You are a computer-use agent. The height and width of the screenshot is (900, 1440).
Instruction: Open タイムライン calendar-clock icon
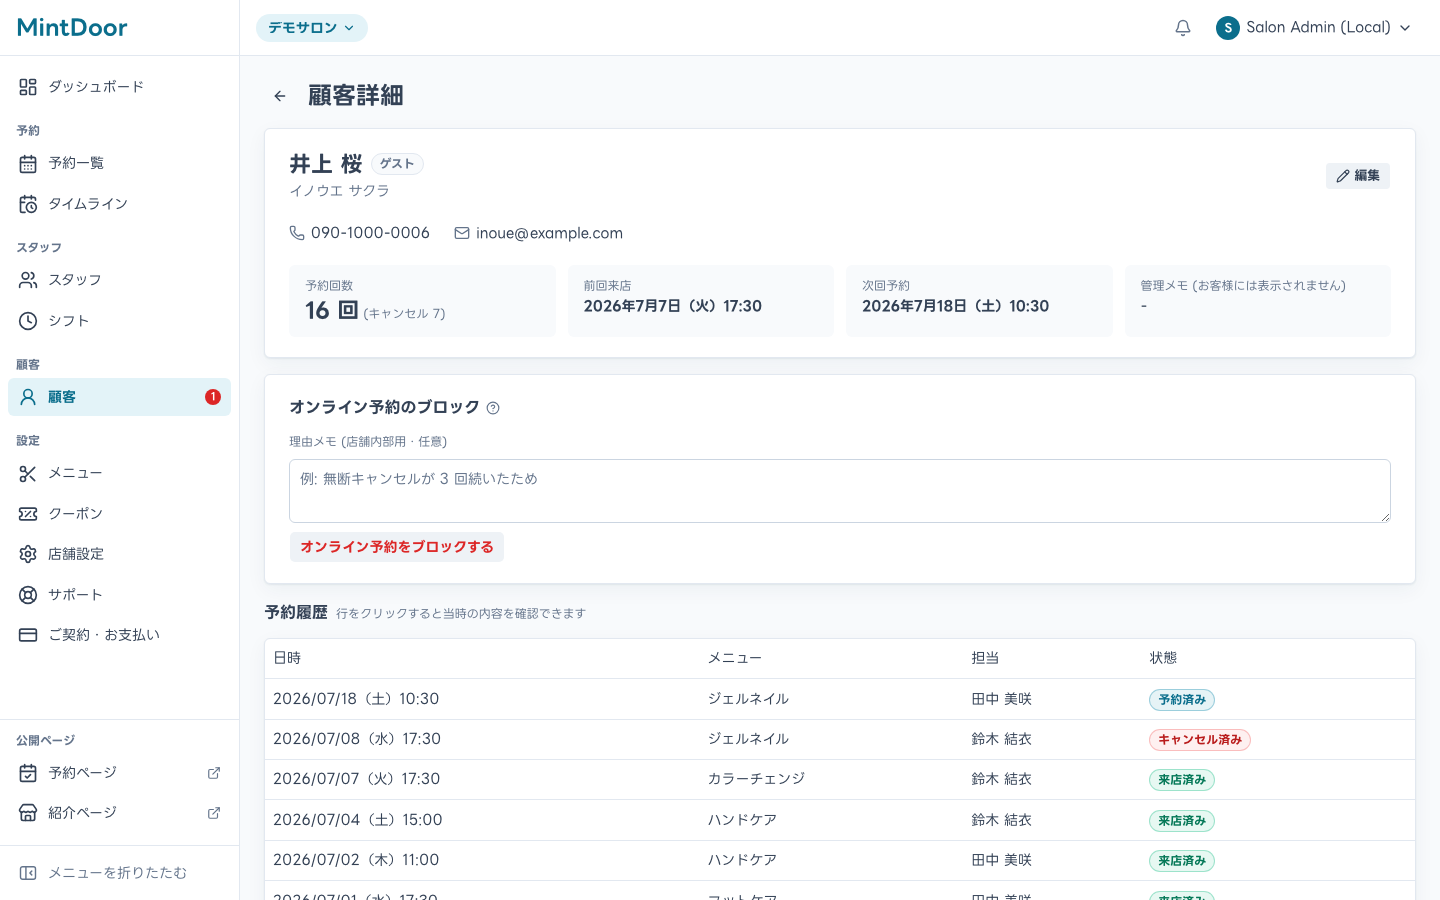click(28, 204)
